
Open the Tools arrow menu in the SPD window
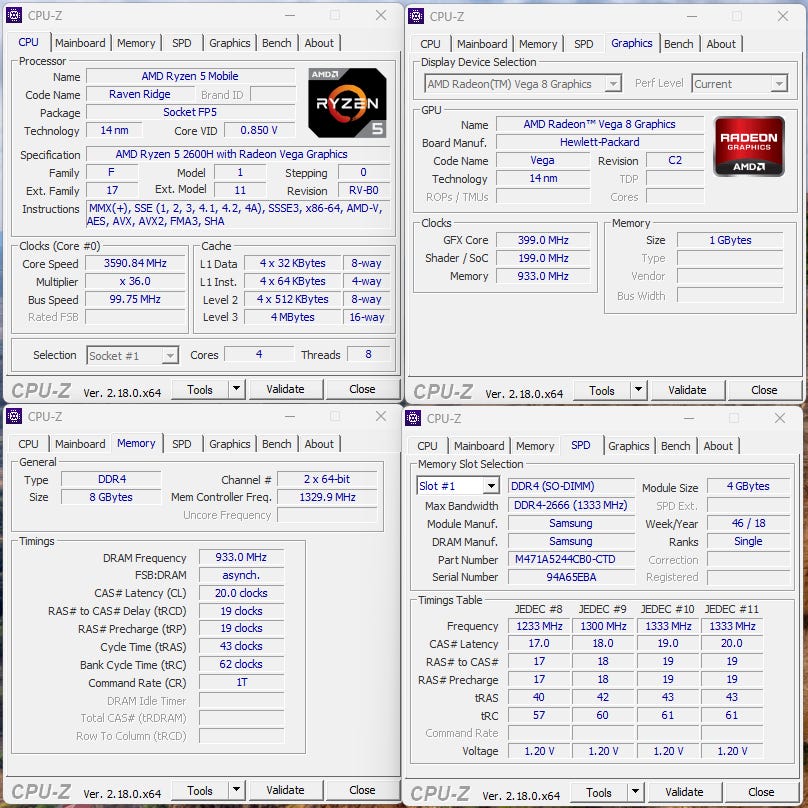(635, 792)
